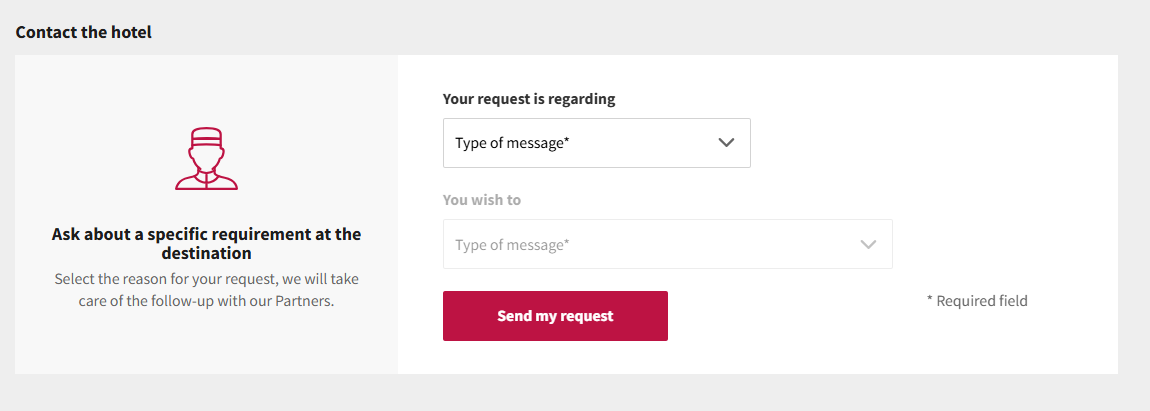Click the uniform shoulders of bellhop icon
The image size is (1150, 411).
tap(206, 180)
